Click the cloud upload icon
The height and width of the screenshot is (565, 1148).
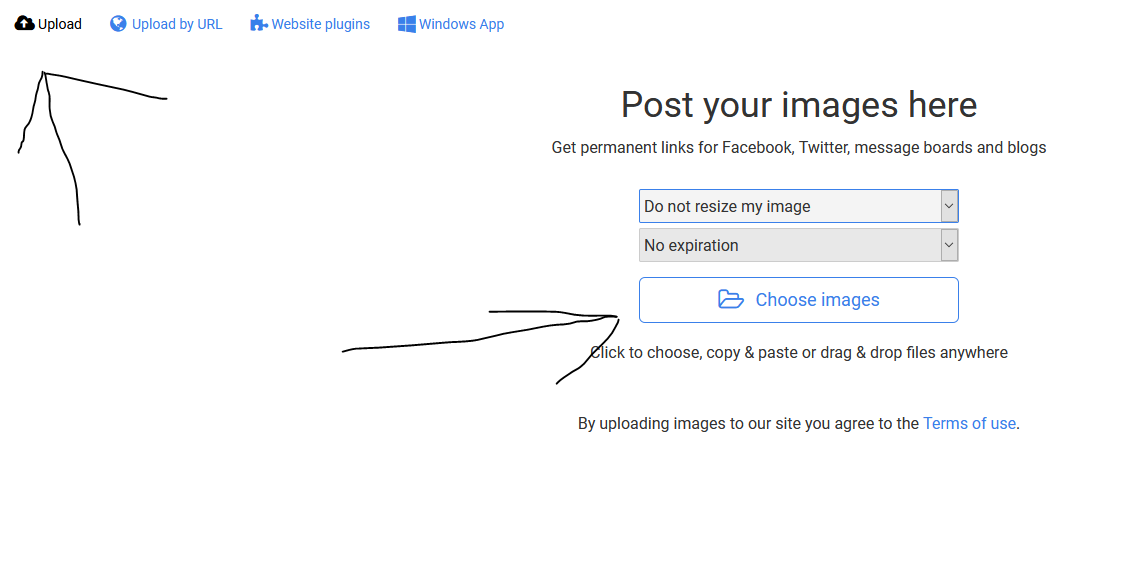point(25,23)
